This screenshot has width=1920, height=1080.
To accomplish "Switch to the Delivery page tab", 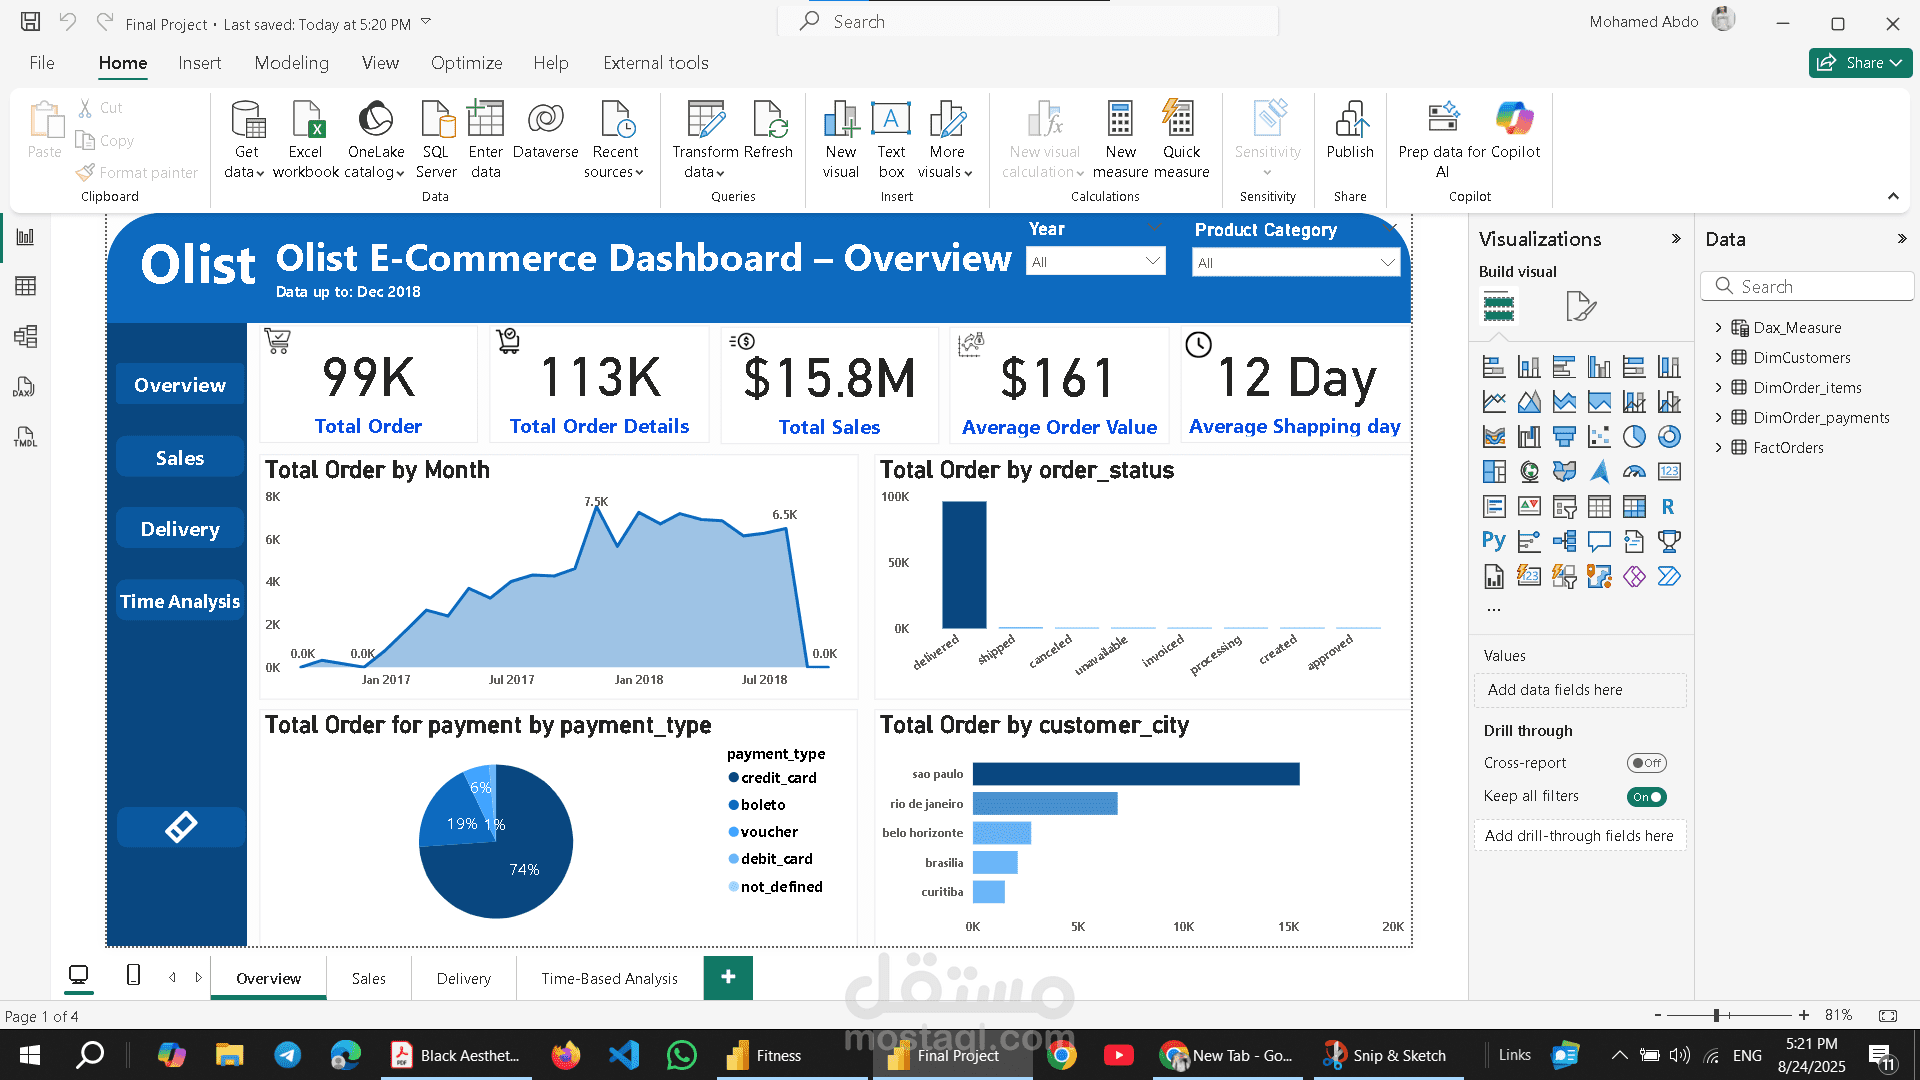I will (463, 979).
